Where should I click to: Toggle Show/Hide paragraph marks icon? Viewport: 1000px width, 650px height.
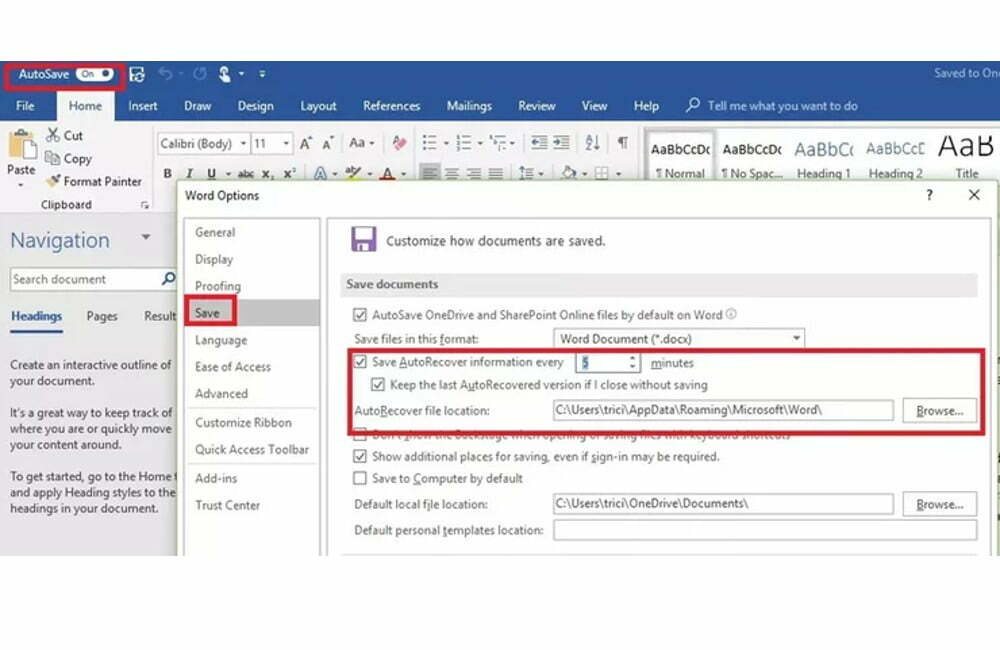[x=622, y=143]
